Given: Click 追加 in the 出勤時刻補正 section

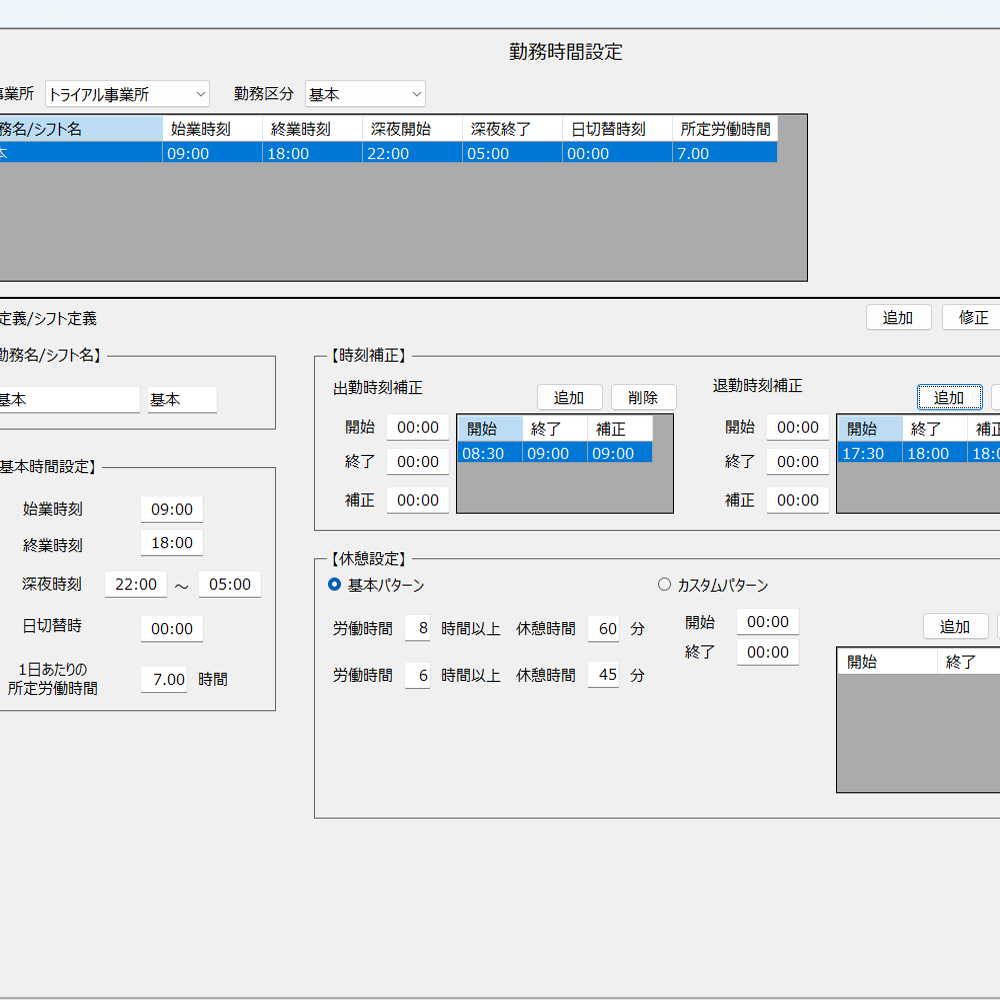Looking at the screenshot, I should [569, 396].
